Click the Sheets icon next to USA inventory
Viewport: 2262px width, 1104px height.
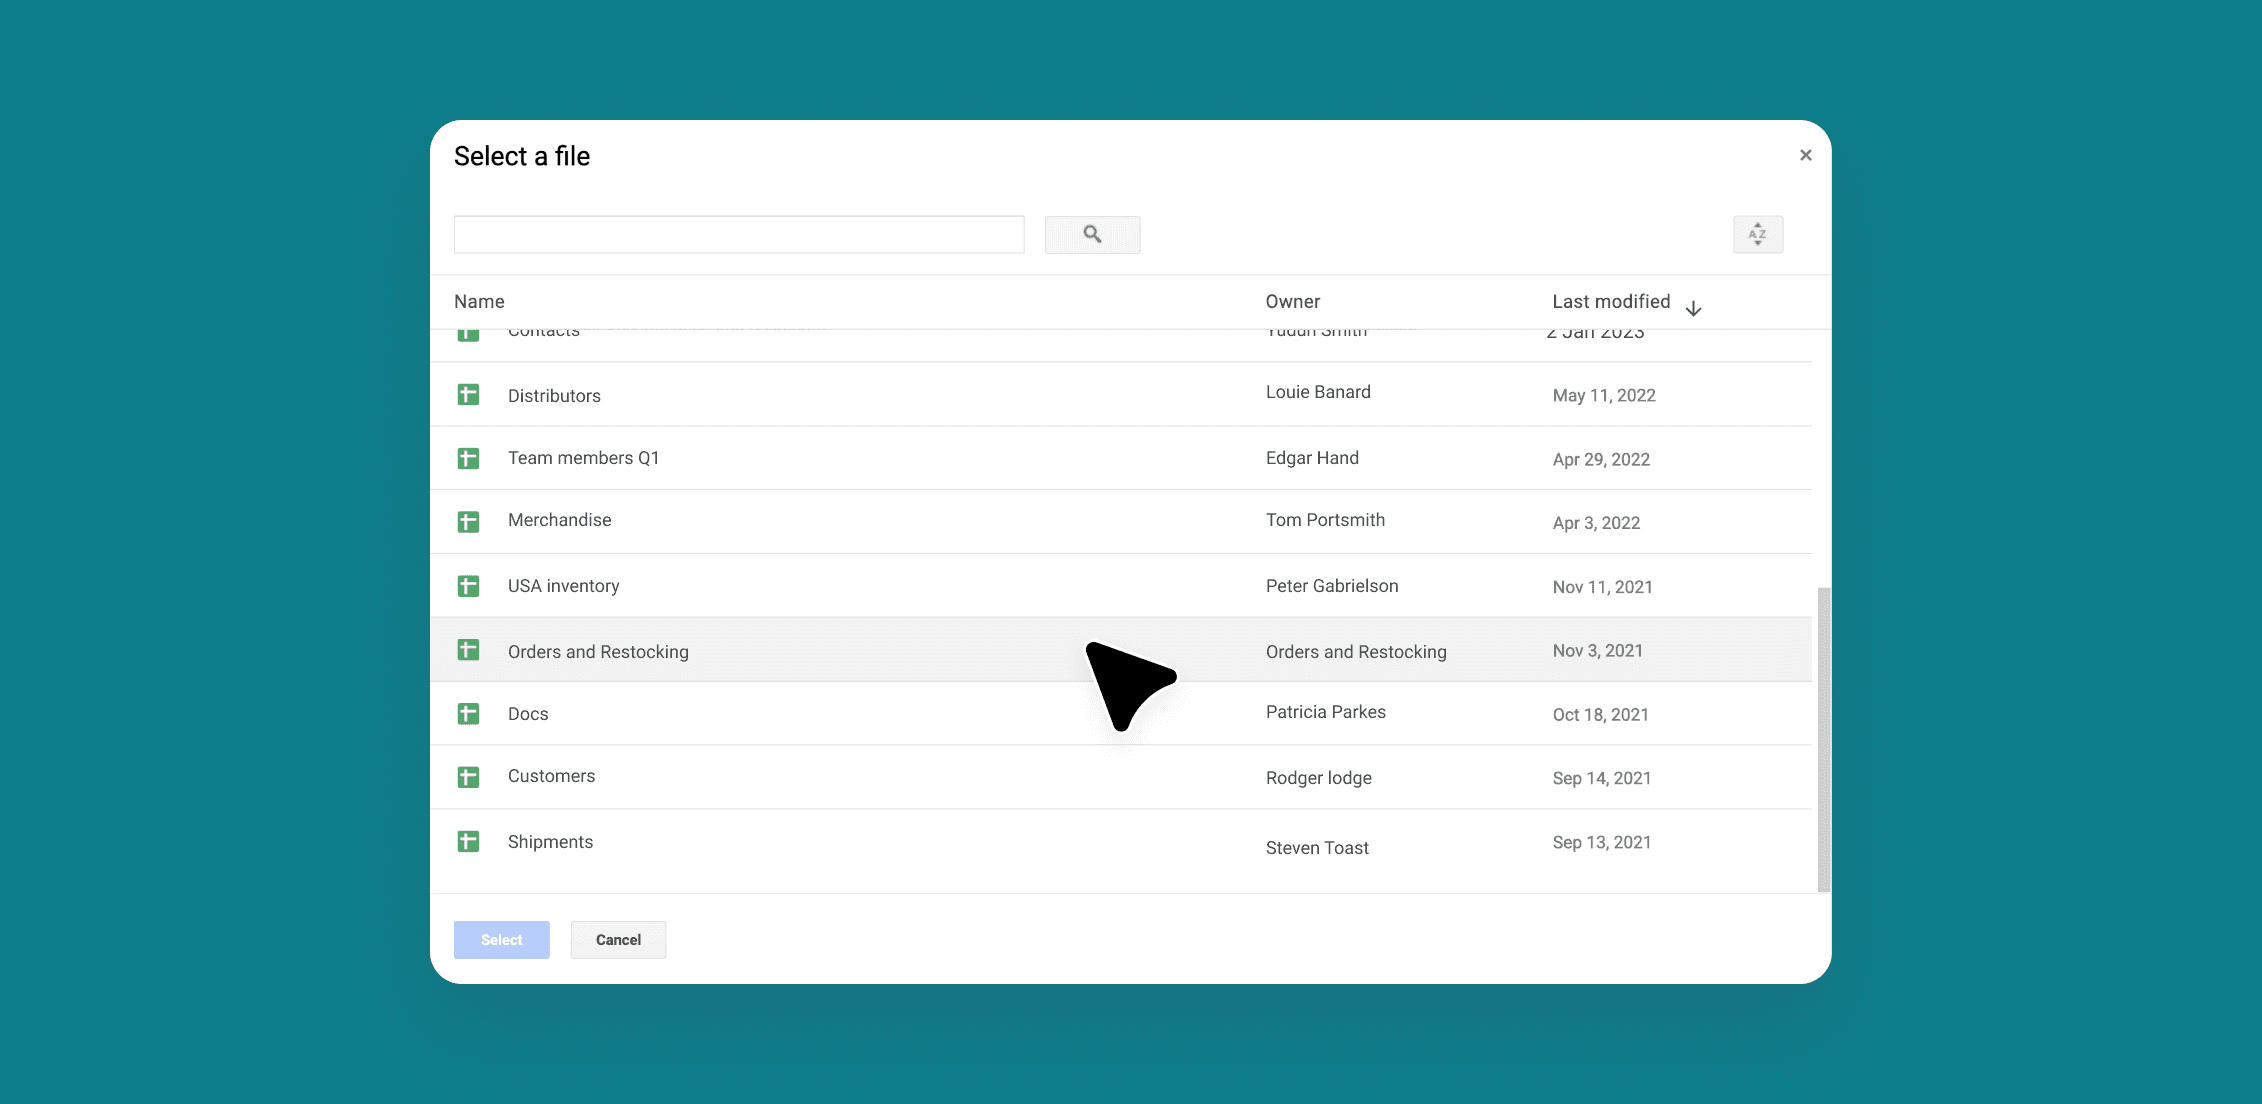point(468,586)
